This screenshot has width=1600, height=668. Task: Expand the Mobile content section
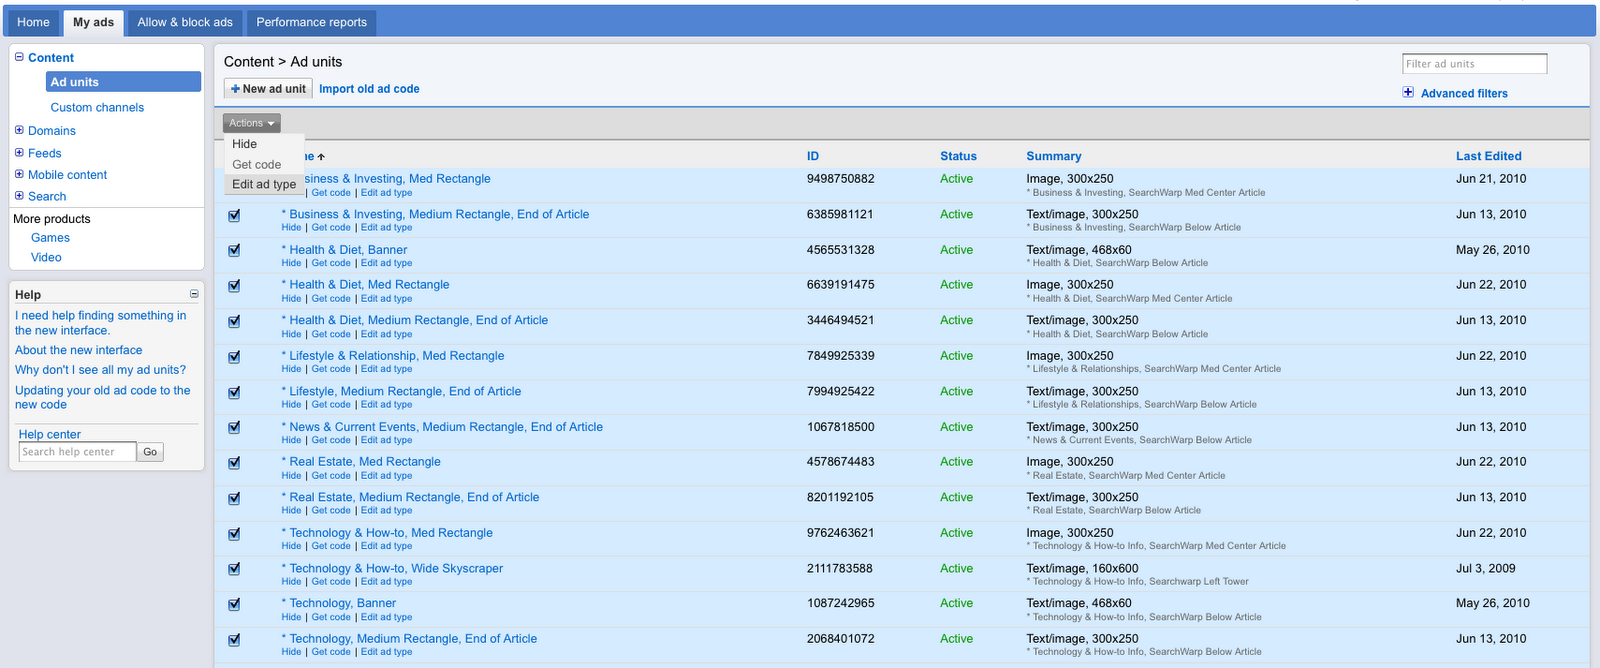[x=19, y=174]
